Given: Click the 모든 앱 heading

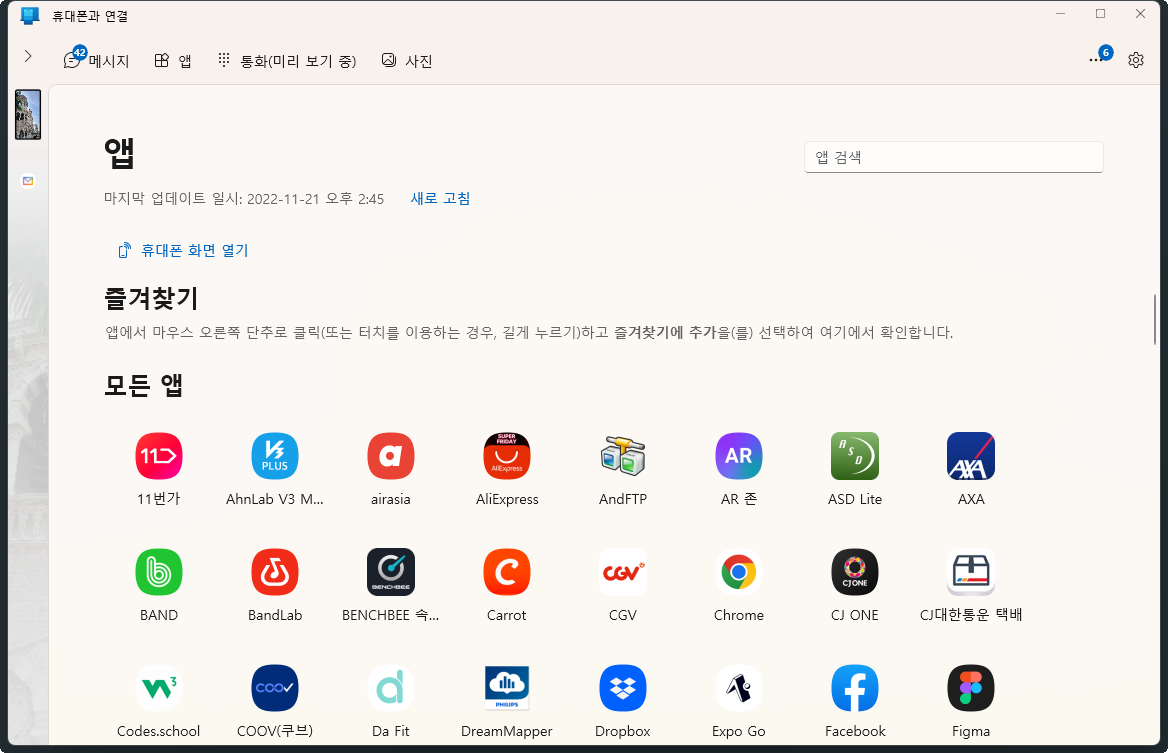Looking at the screenshot, I should click(144, 385).
